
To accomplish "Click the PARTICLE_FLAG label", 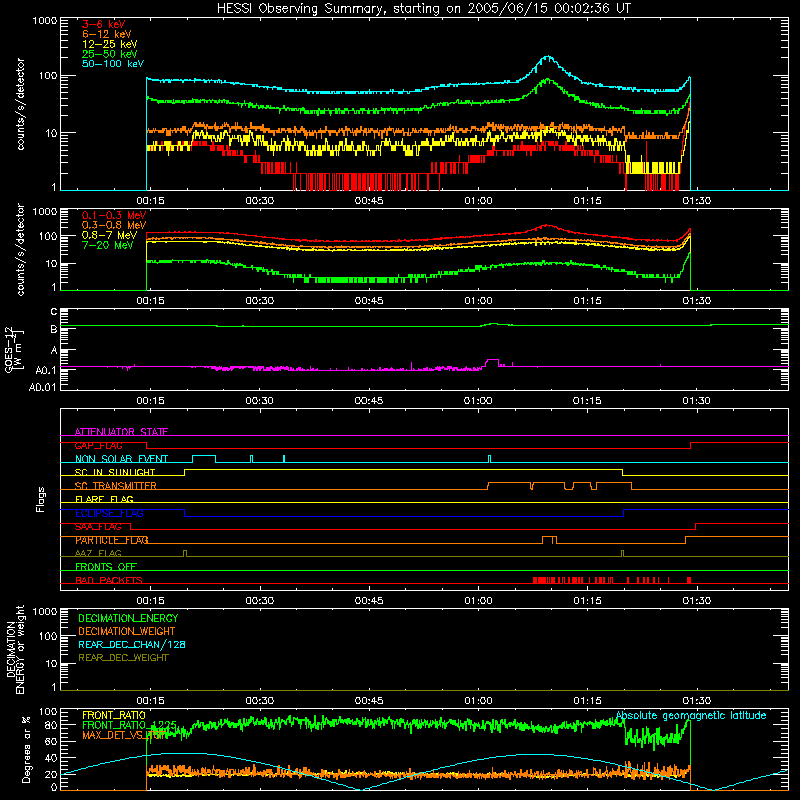I will [112, 540].
